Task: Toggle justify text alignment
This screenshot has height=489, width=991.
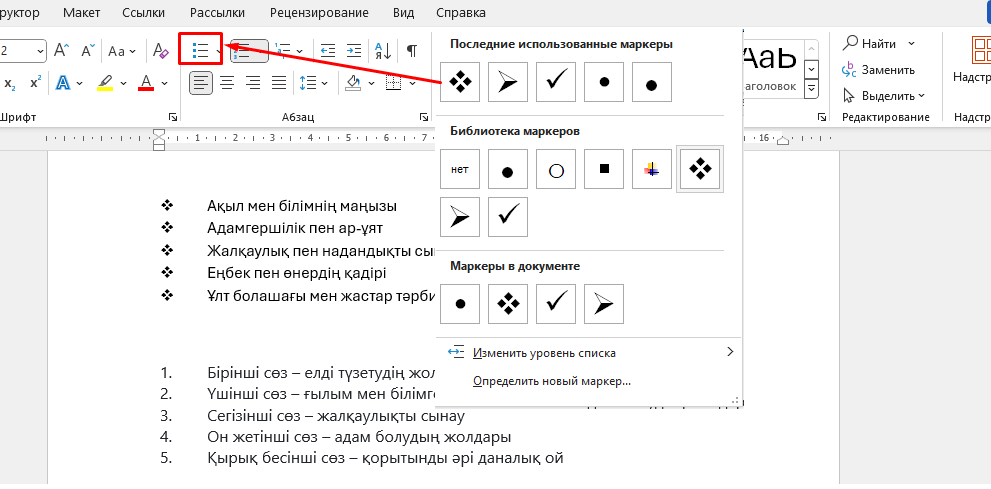Action: pos(279,82)
